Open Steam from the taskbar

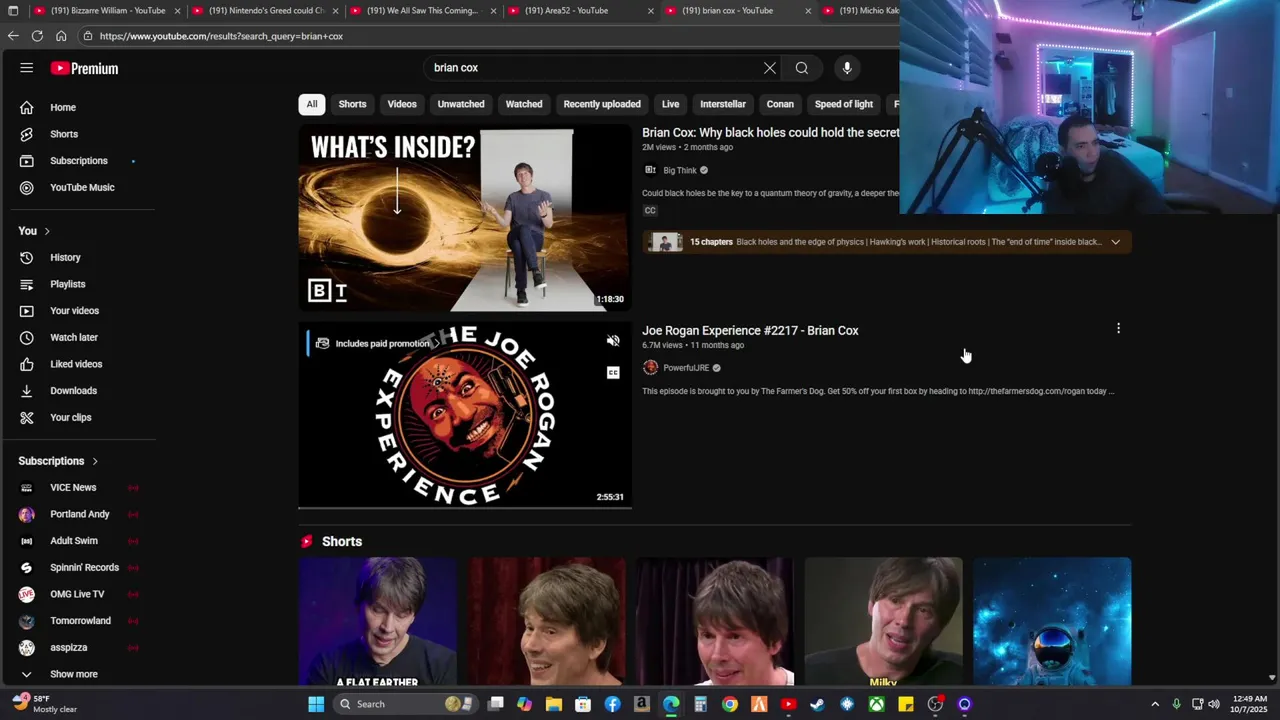(x=817, y=704)
